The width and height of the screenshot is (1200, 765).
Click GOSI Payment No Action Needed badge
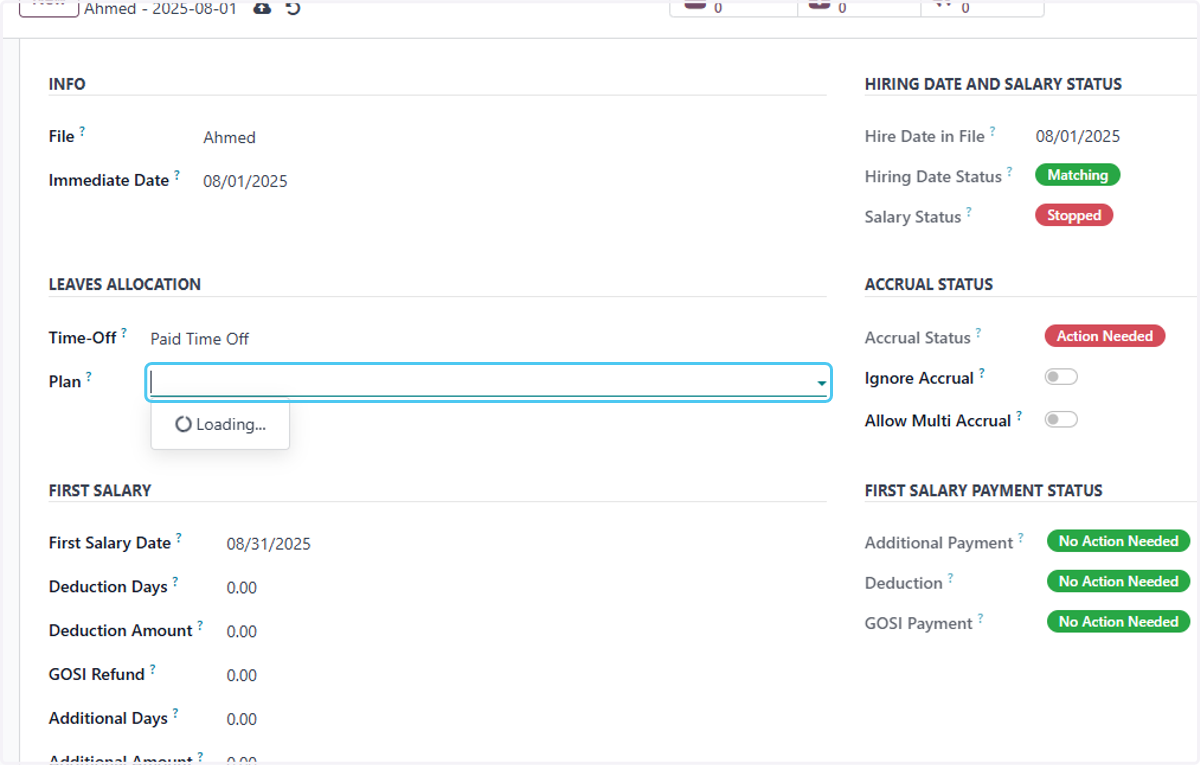tap(1118, 621)
